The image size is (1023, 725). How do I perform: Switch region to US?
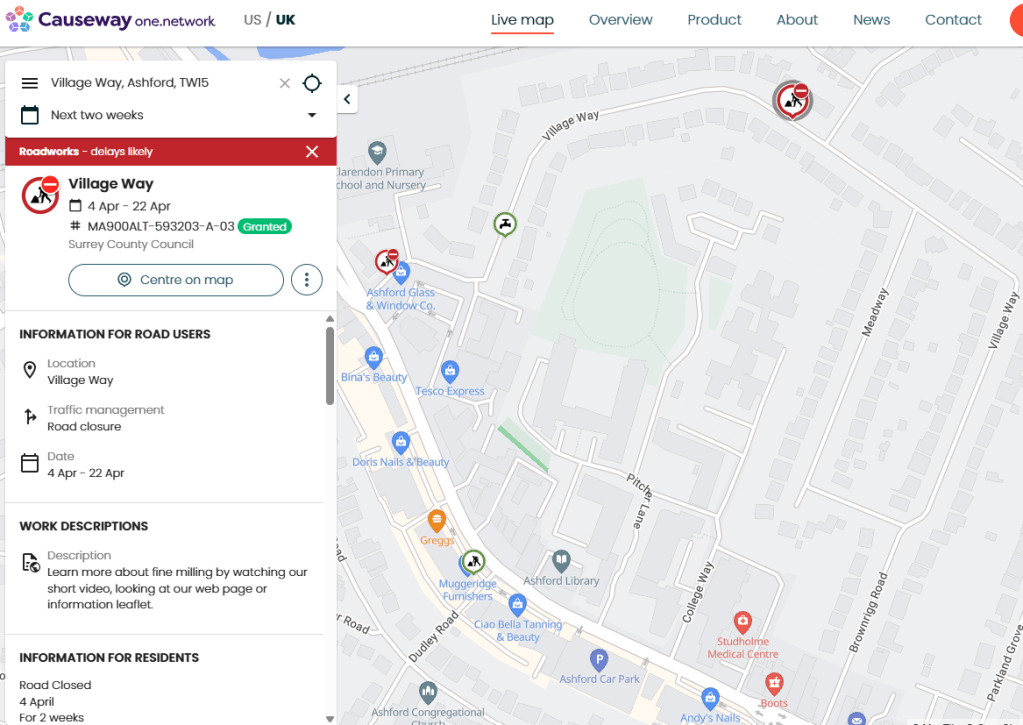[x=252, y=20]
